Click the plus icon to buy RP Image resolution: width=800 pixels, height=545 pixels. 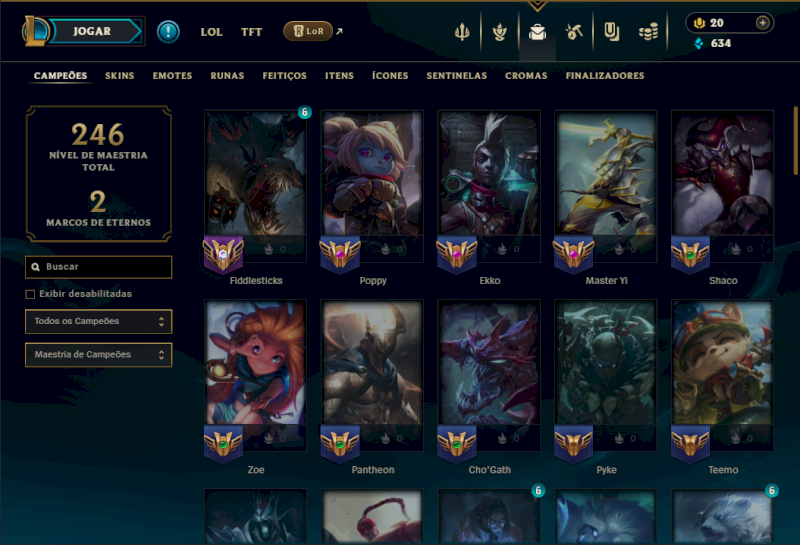[762, 22]
